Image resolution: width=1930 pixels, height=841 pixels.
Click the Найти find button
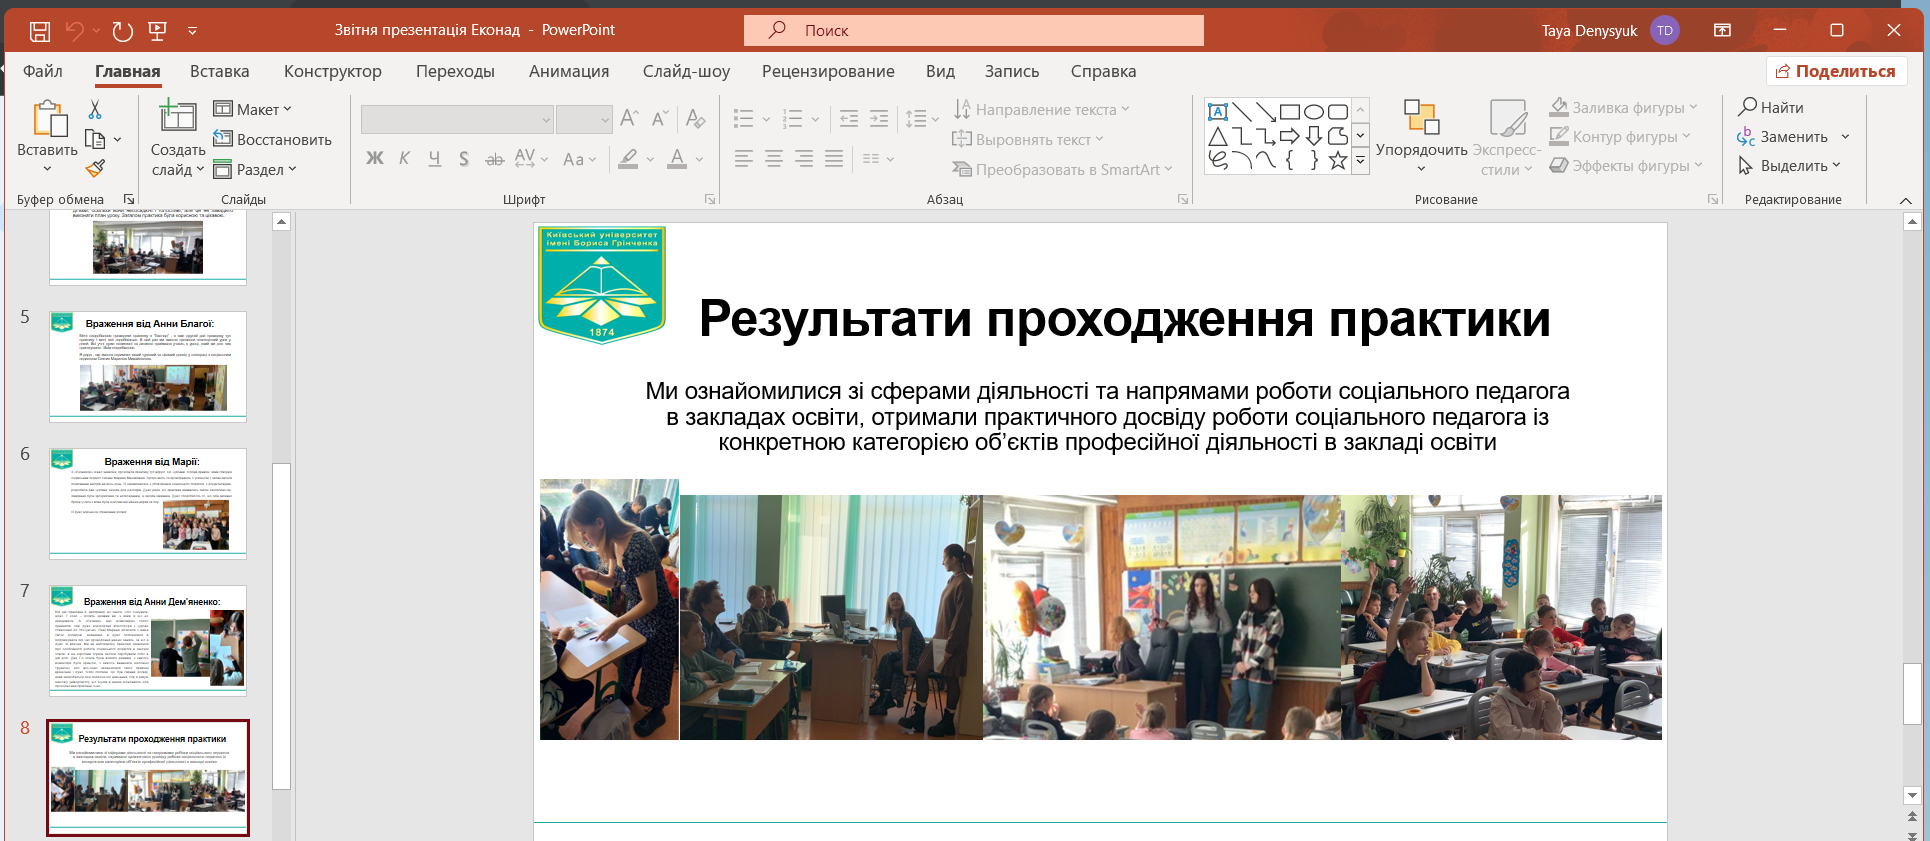[x=1771, y=107]
